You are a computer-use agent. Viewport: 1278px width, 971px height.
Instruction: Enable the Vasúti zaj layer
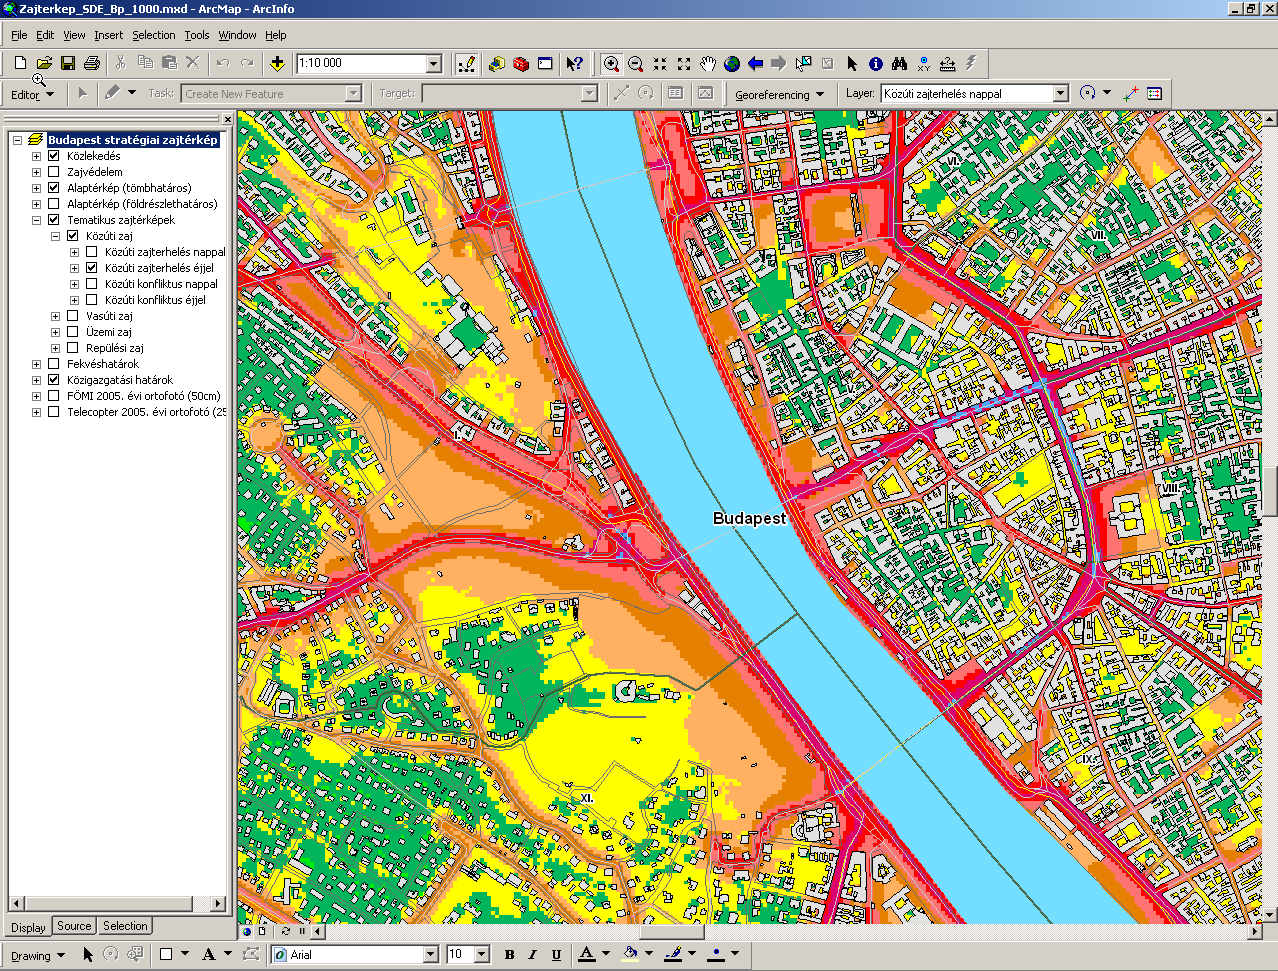coord(73,316)
